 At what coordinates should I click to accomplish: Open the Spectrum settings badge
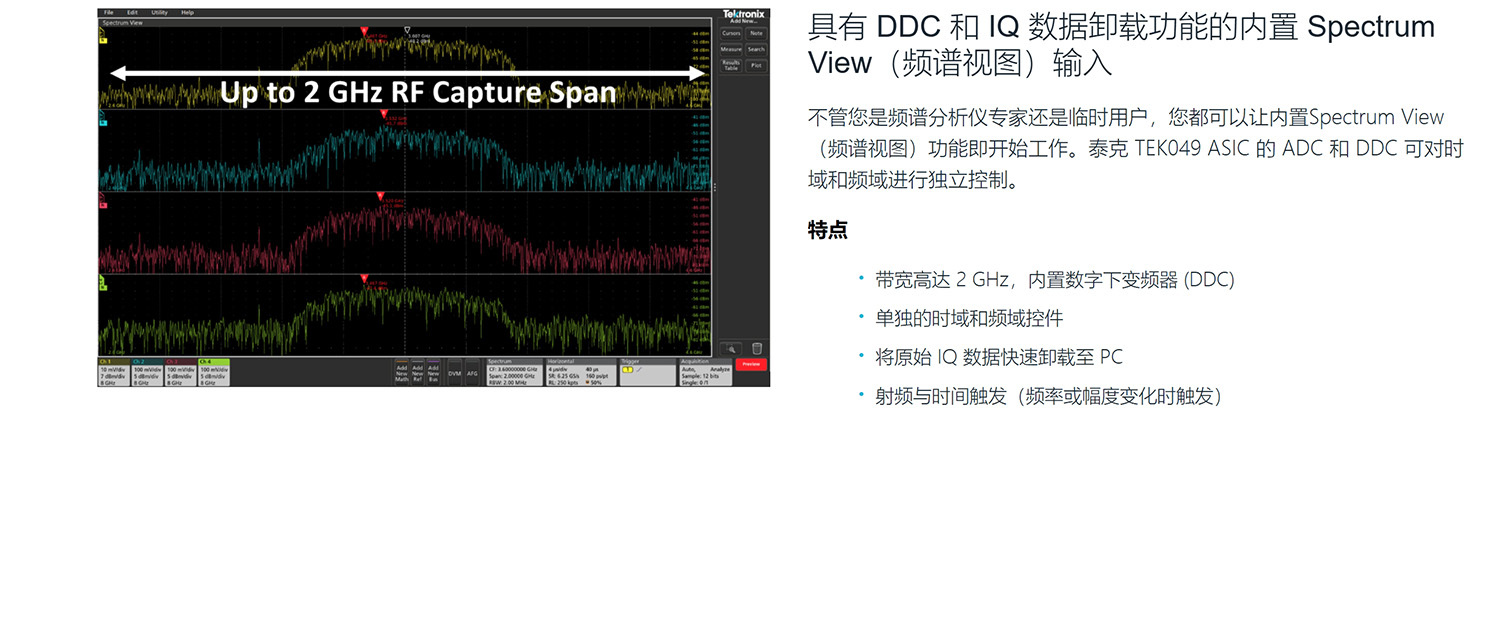pos(514,372)
